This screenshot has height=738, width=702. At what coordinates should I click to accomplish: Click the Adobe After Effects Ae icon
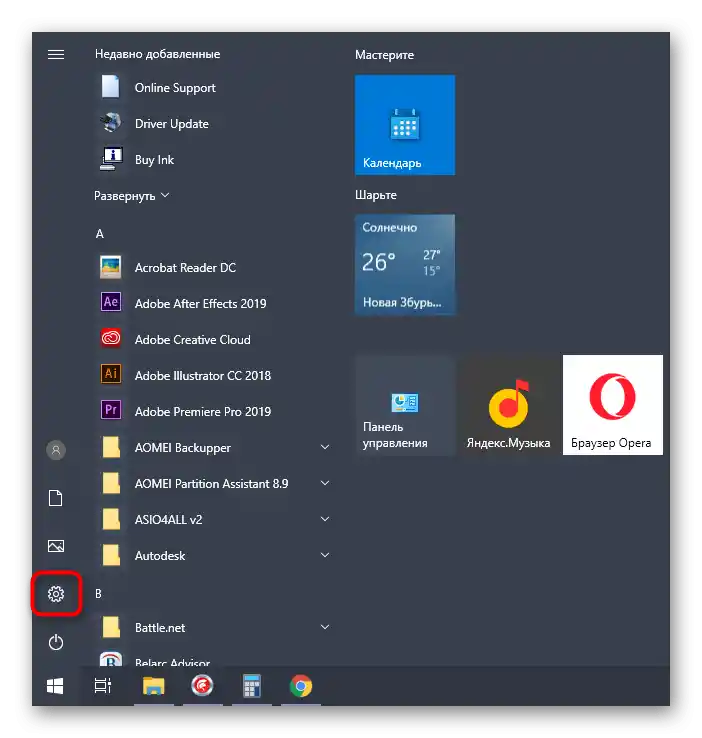point(111,302)
